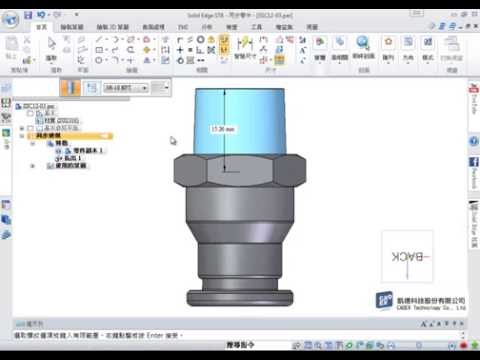The width and height of the screenshot is (480, 360).
Task: Open the Rectangle tool dropdown arrow
Action: click(106, 50)
